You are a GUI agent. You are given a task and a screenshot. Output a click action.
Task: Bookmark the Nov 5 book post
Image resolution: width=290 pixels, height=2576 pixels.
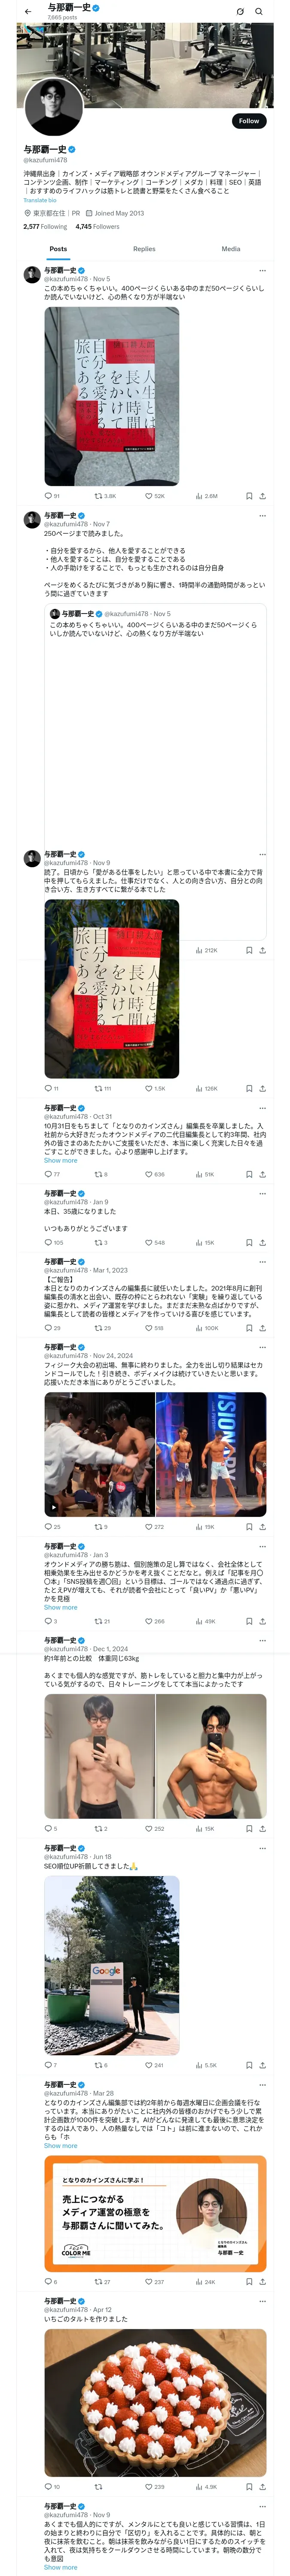click(x=249, y=496)
